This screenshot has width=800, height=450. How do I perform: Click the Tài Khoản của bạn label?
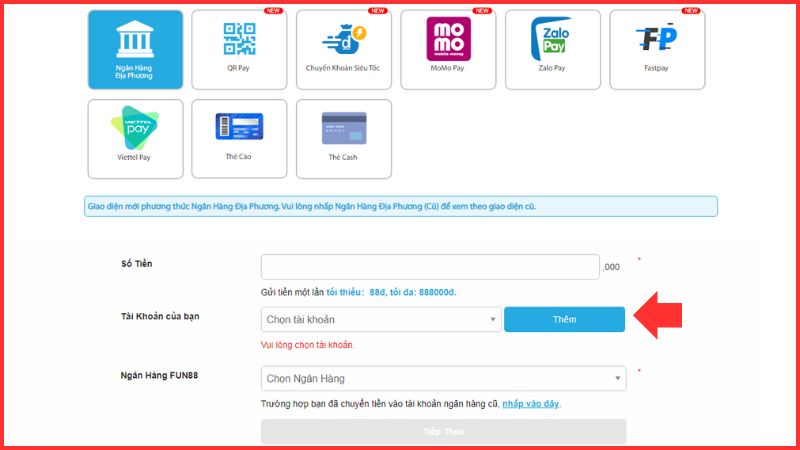click(x=160, y=316)
